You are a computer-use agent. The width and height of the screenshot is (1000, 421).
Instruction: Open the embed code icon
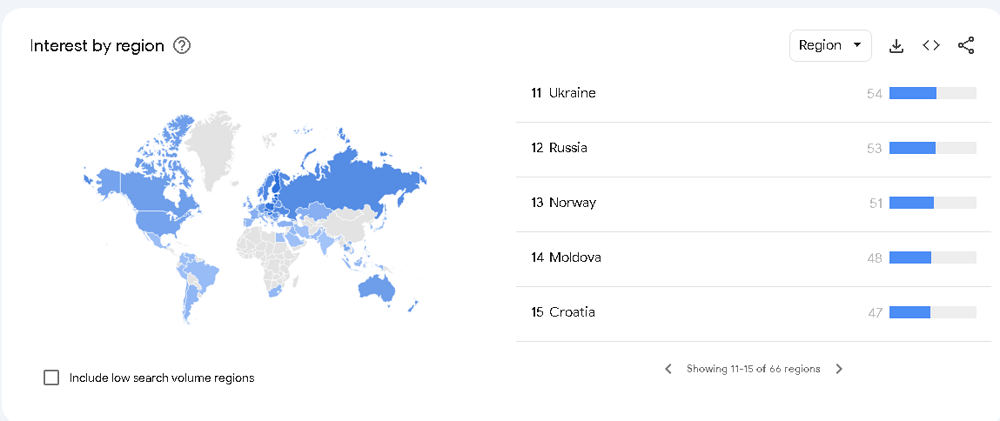pyautogui.click(x=931, y=46)
